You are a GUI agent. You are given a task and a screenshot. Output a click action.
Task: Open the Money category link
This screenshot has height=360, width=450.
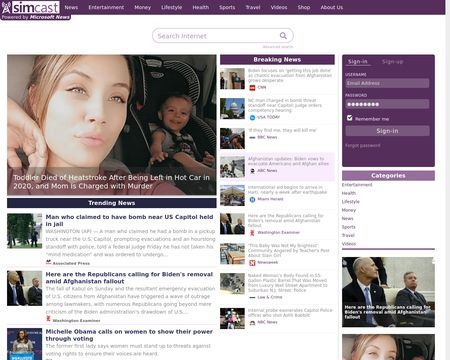point(349,210)
